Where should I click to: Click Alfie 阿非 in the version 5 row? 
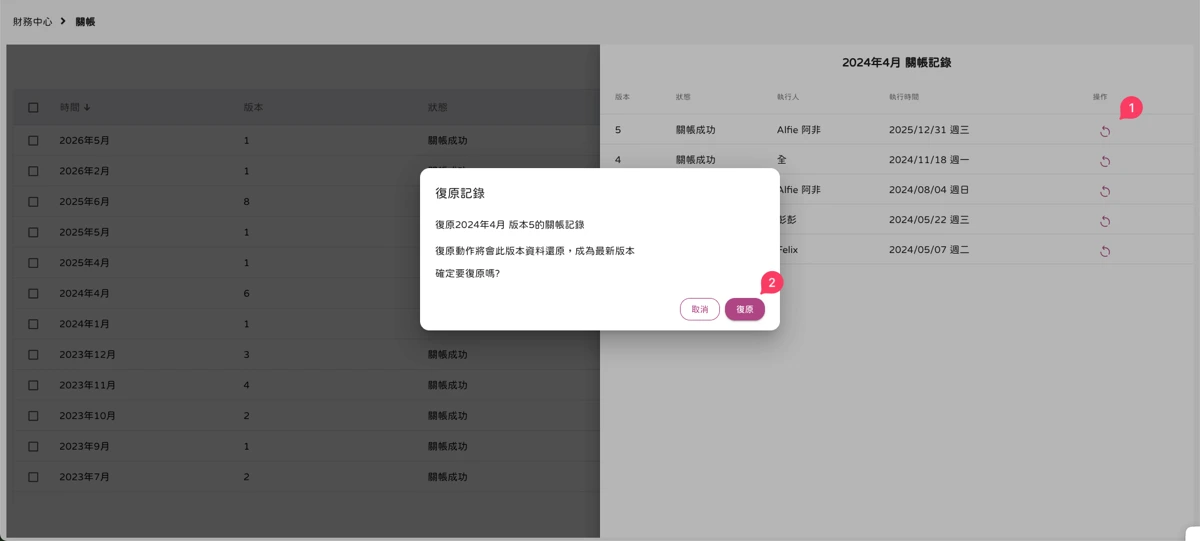799,130
